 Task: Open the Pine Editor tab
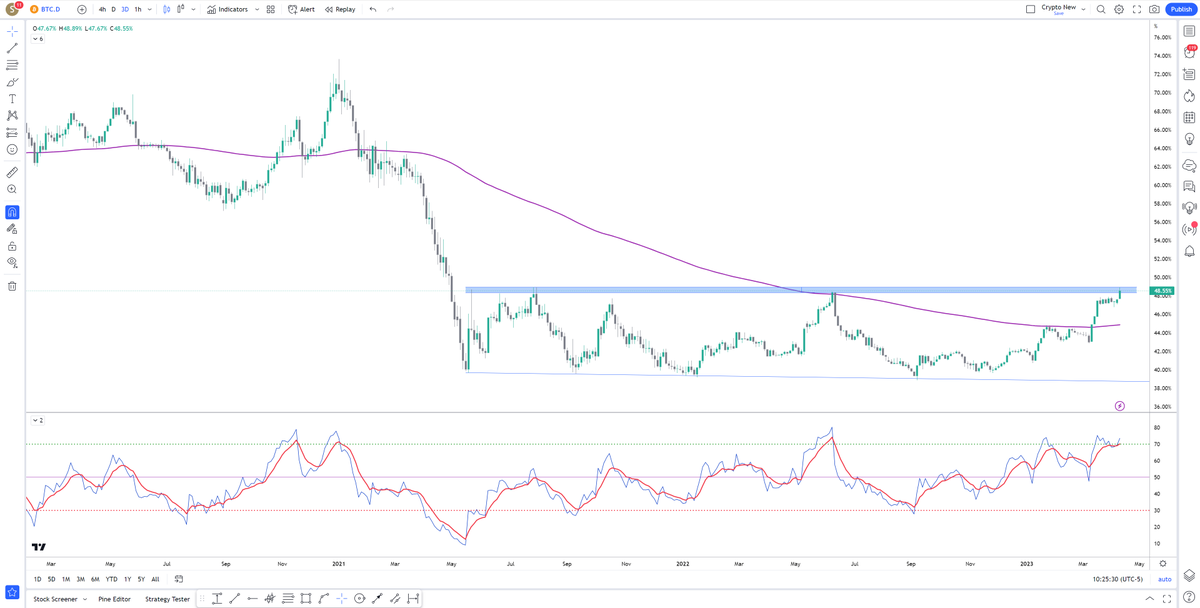click(x=114, y=599)
